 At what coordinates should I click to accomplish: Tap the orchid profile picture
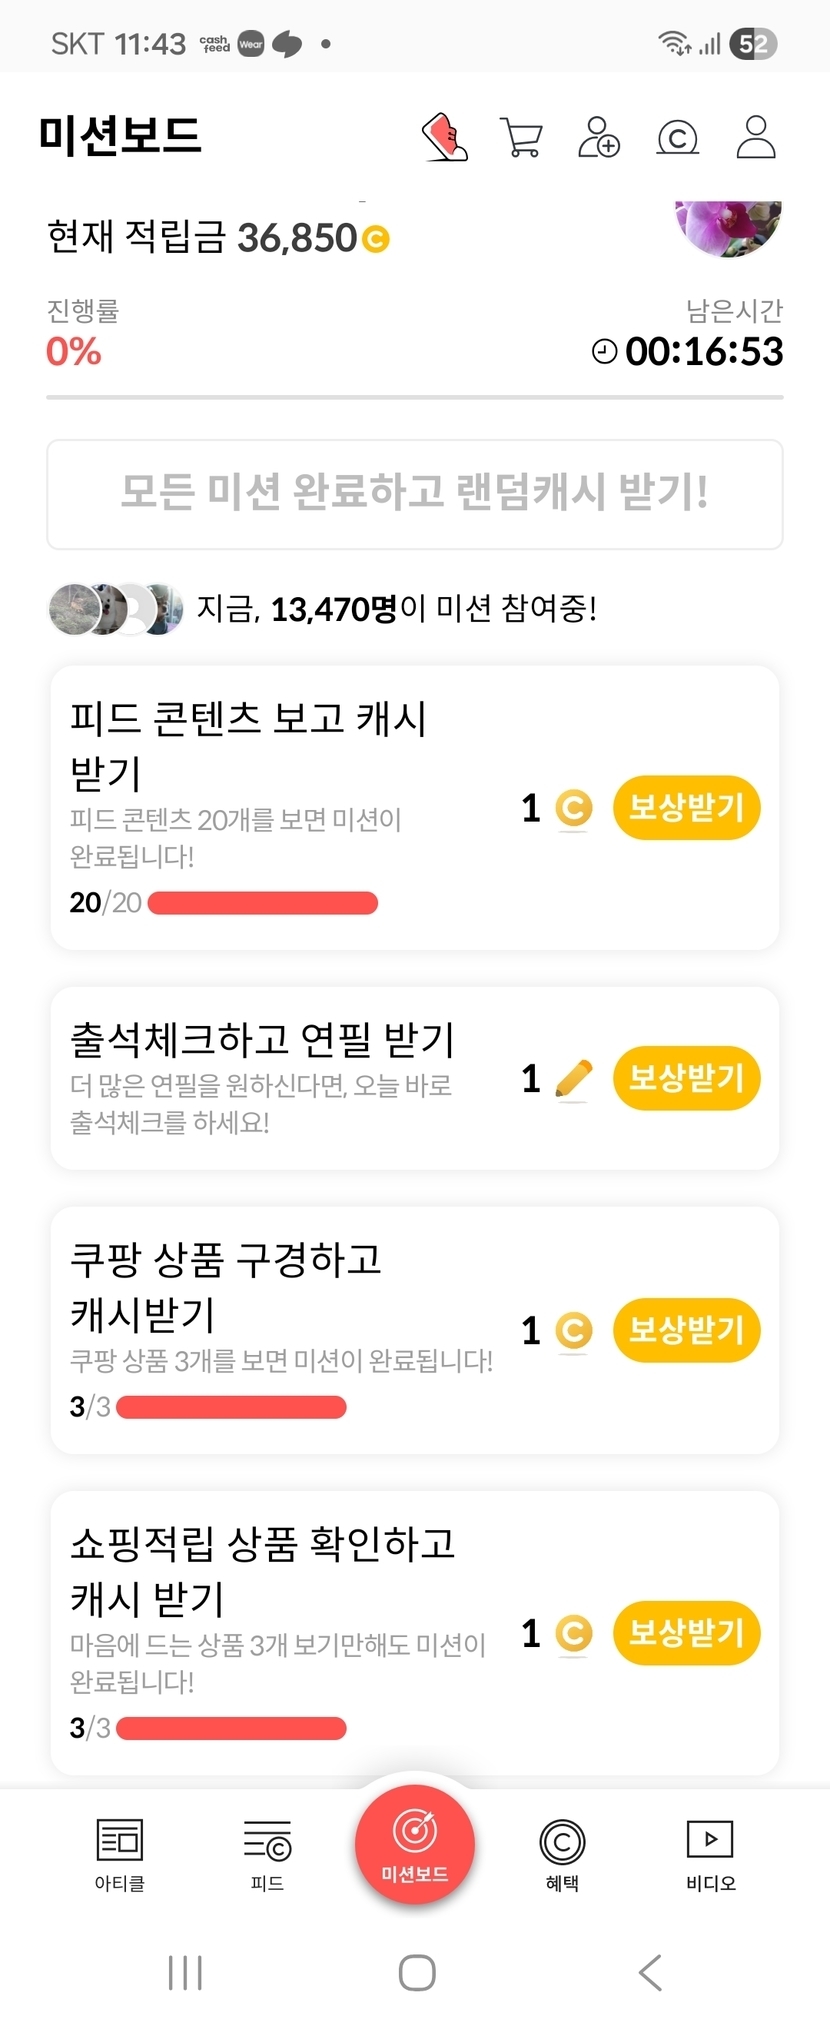[x=727, y=226]
